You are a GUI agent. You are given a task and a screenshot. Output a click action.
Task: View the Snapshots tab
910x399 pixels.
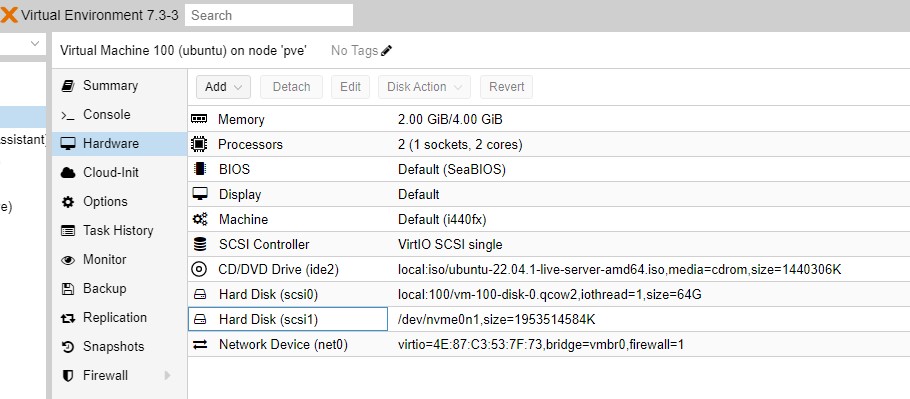(x=119, y=347)
